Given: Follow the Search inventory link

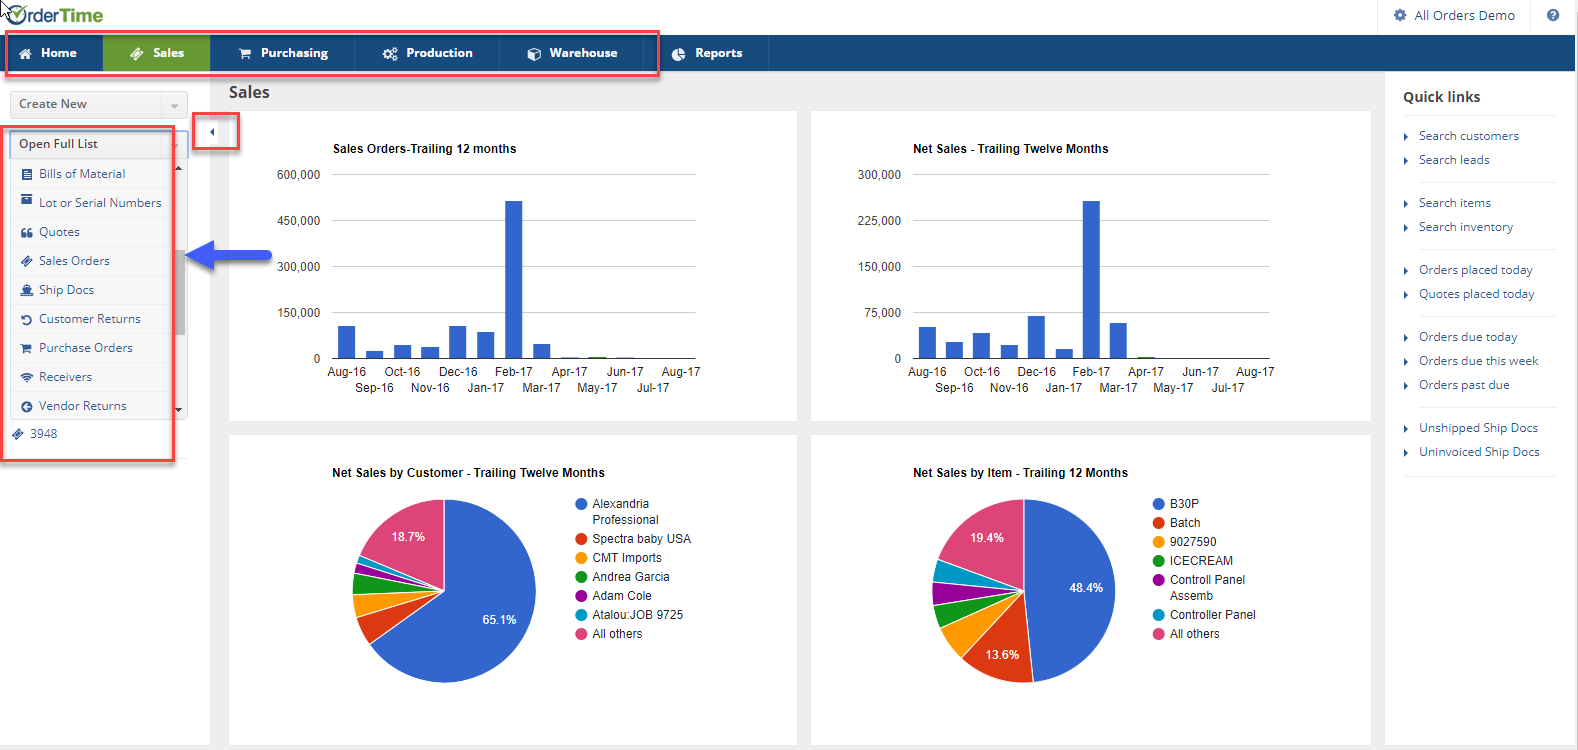Looking at the screenshot, I should tap(1465, 227).
